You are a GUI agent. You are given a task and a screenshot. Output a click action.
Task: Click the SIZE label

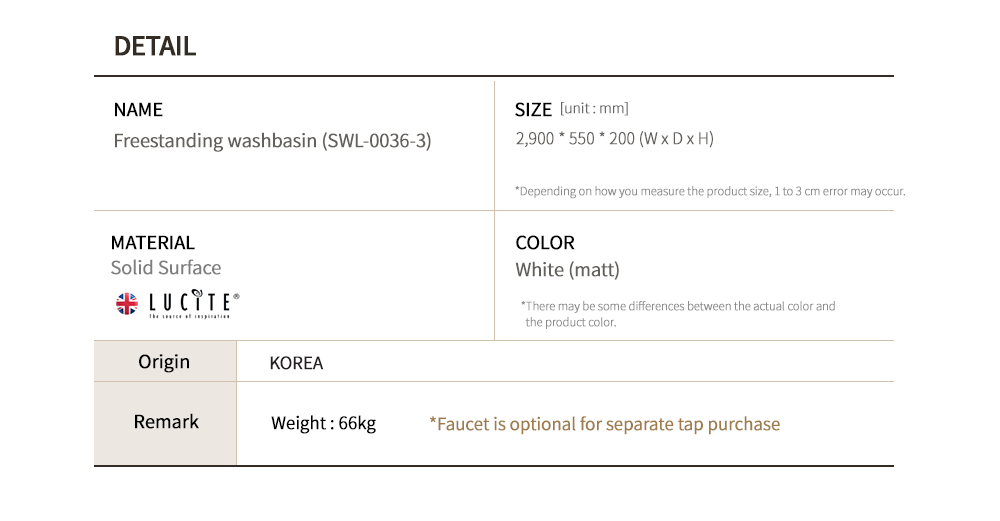tap(533, 109)
